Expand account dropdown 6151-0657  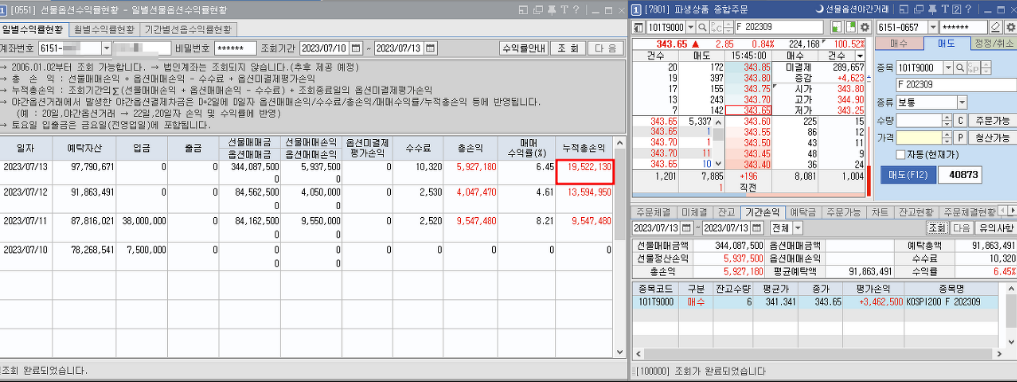[x=933, y=27]
